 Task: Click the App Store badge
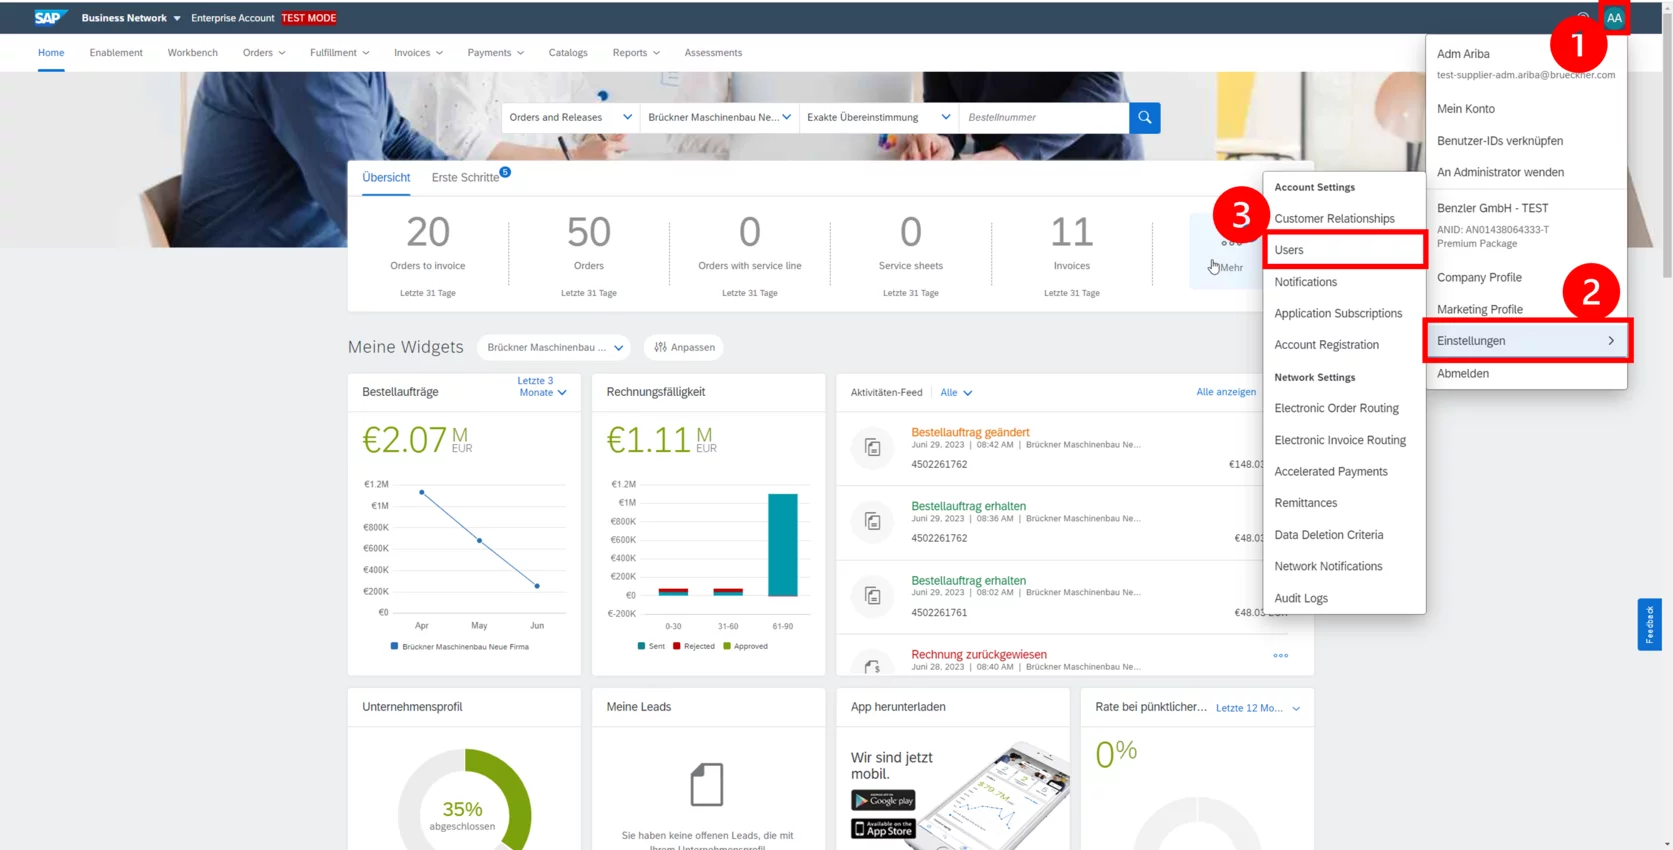pyautogui.click(x=883, y=828)
